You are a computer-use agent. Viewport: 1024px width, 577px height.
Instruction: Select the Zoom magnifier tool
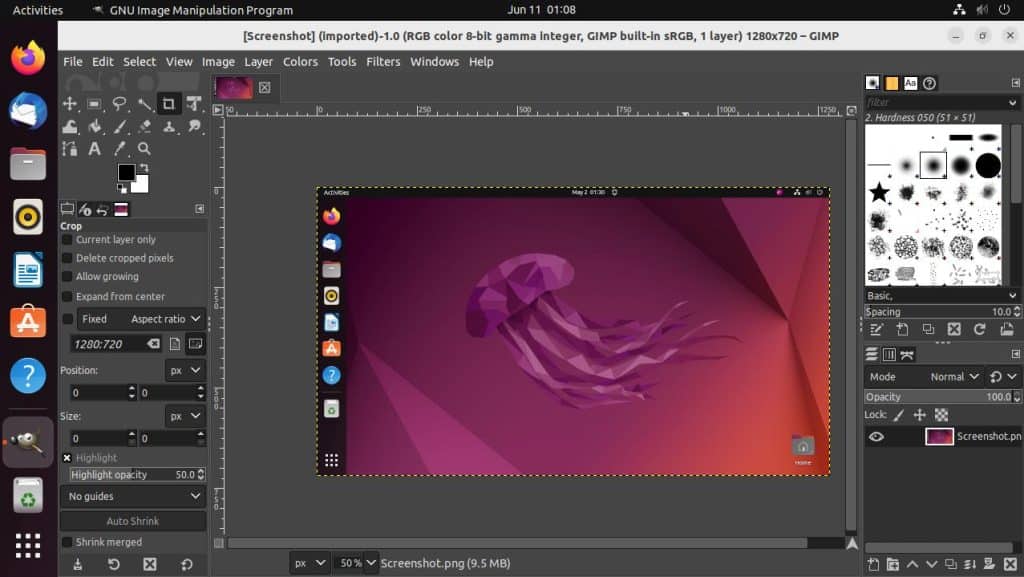coord(144,149)
